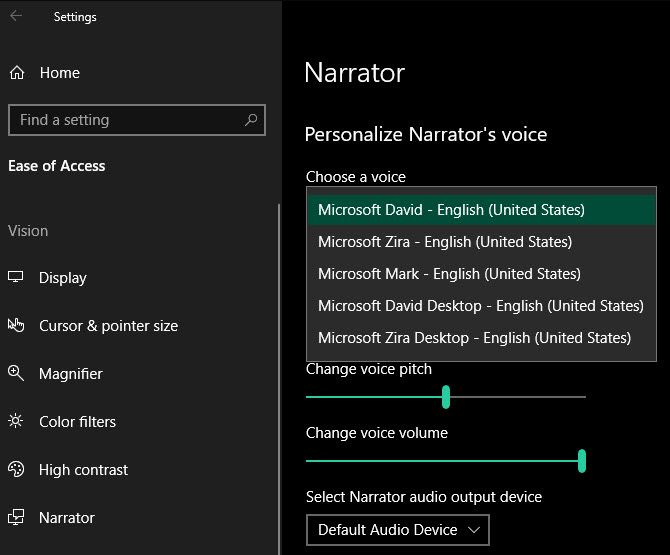The image size is (670, 555).
Task: Go to High contrast settings
Action: (x=83, y=470)
